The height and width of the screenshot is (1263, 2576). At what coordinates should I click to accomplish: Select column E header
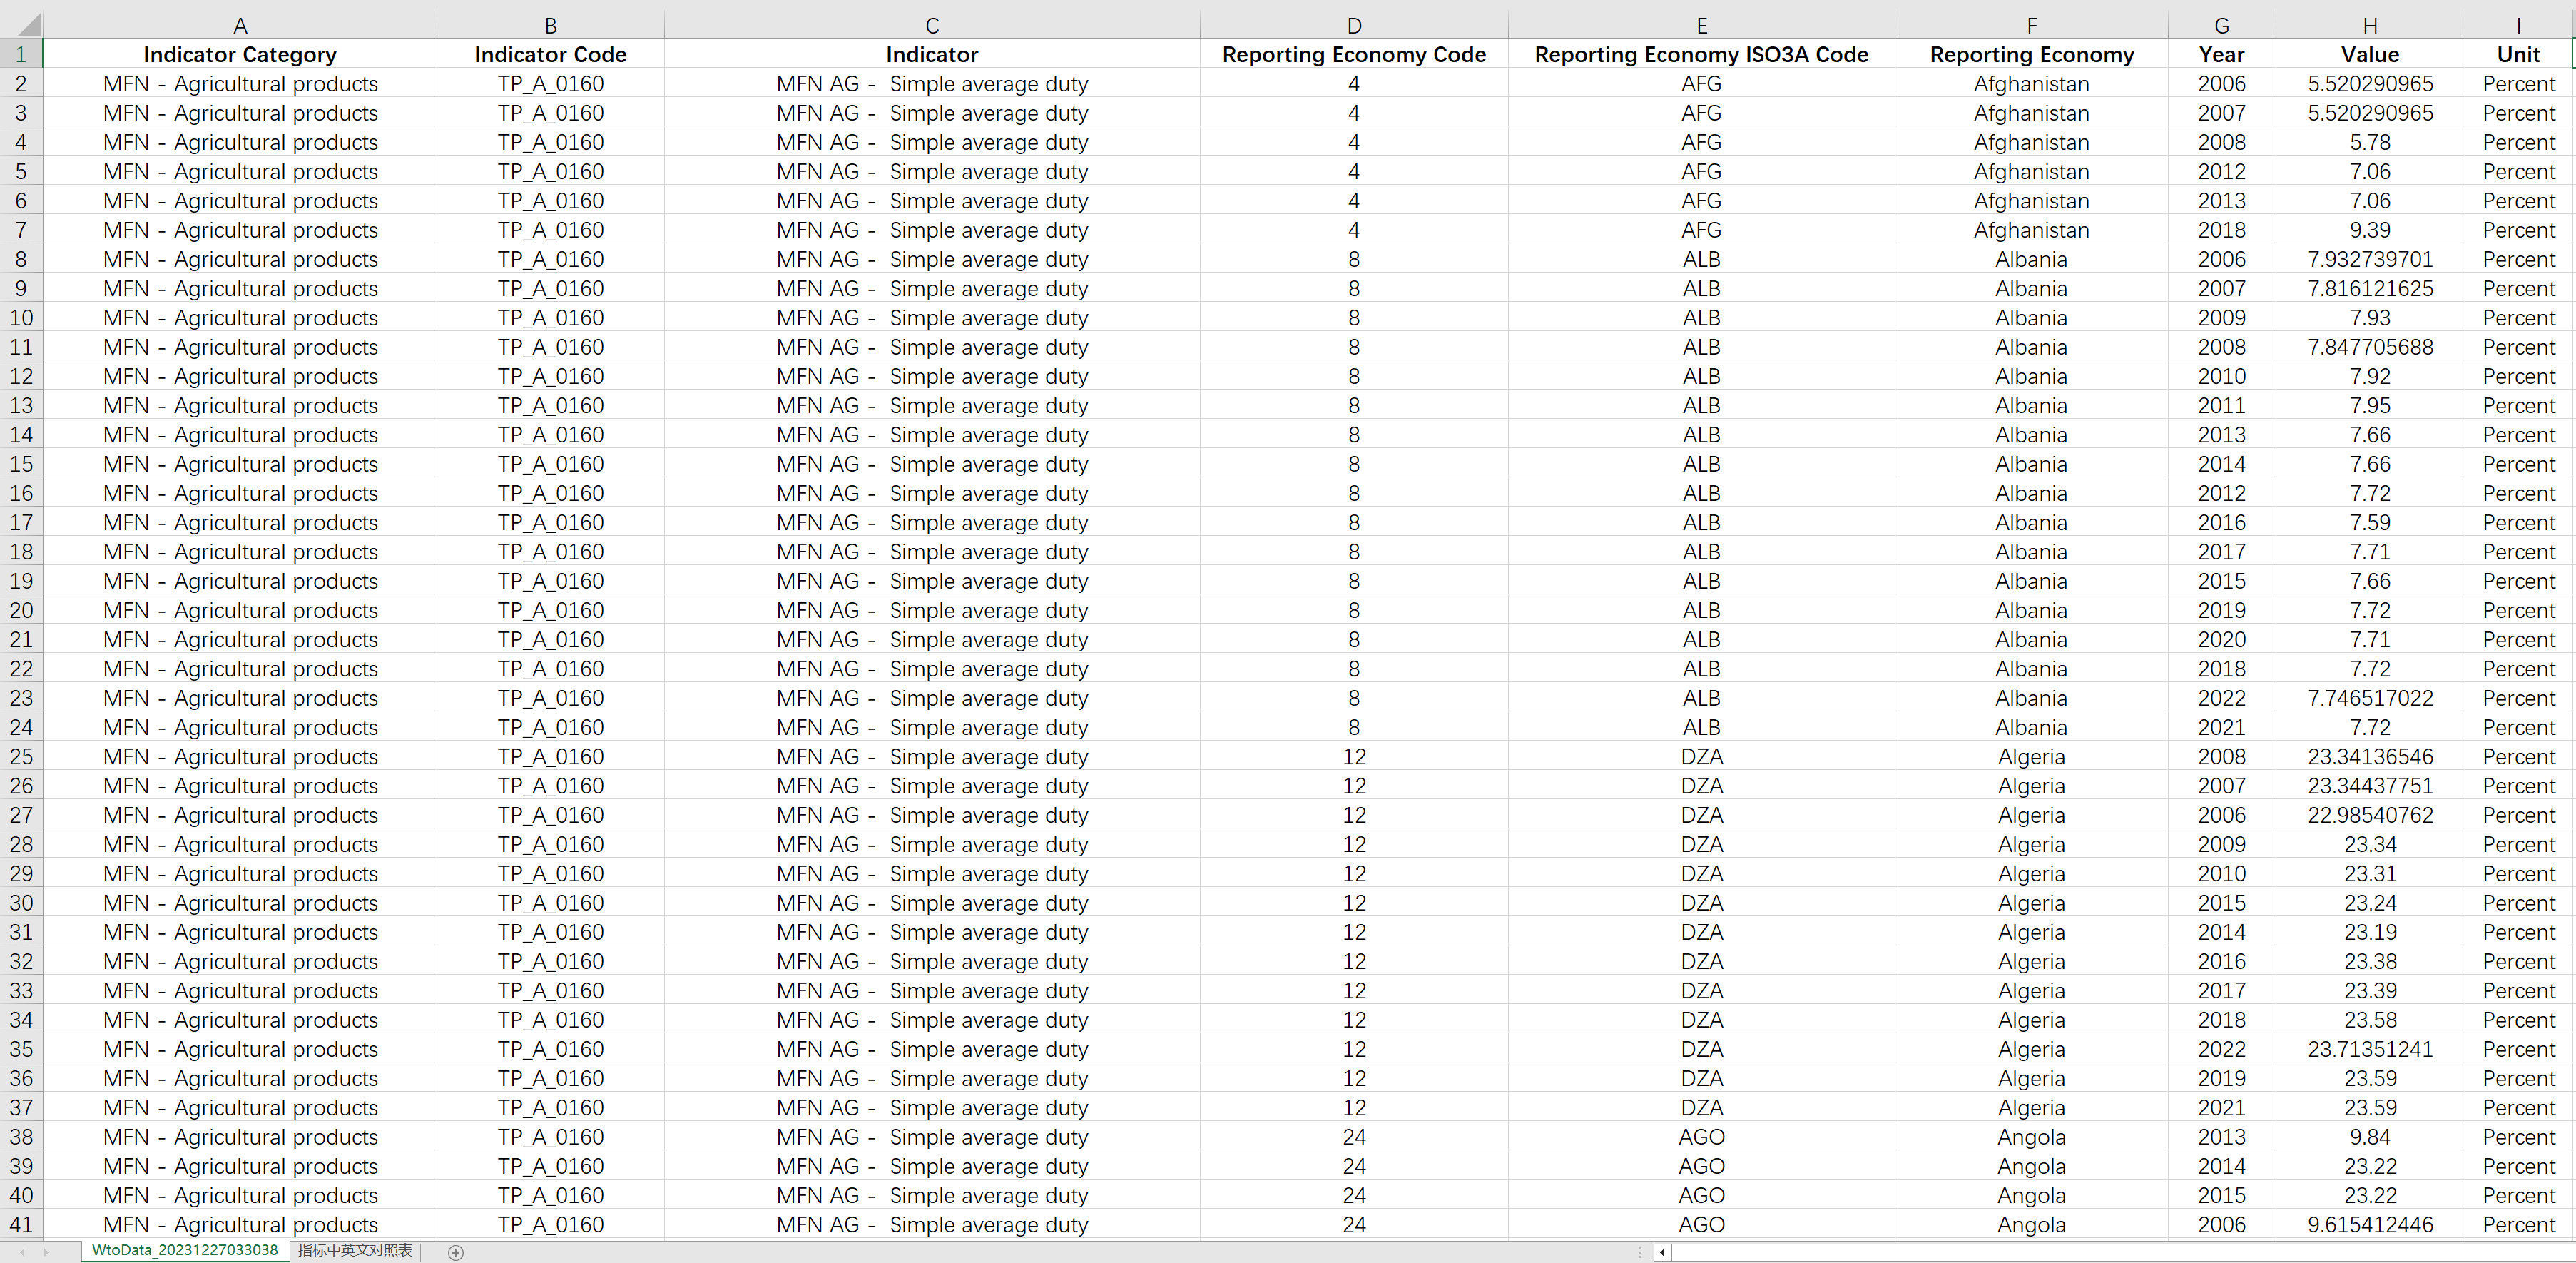(1701, 25)
